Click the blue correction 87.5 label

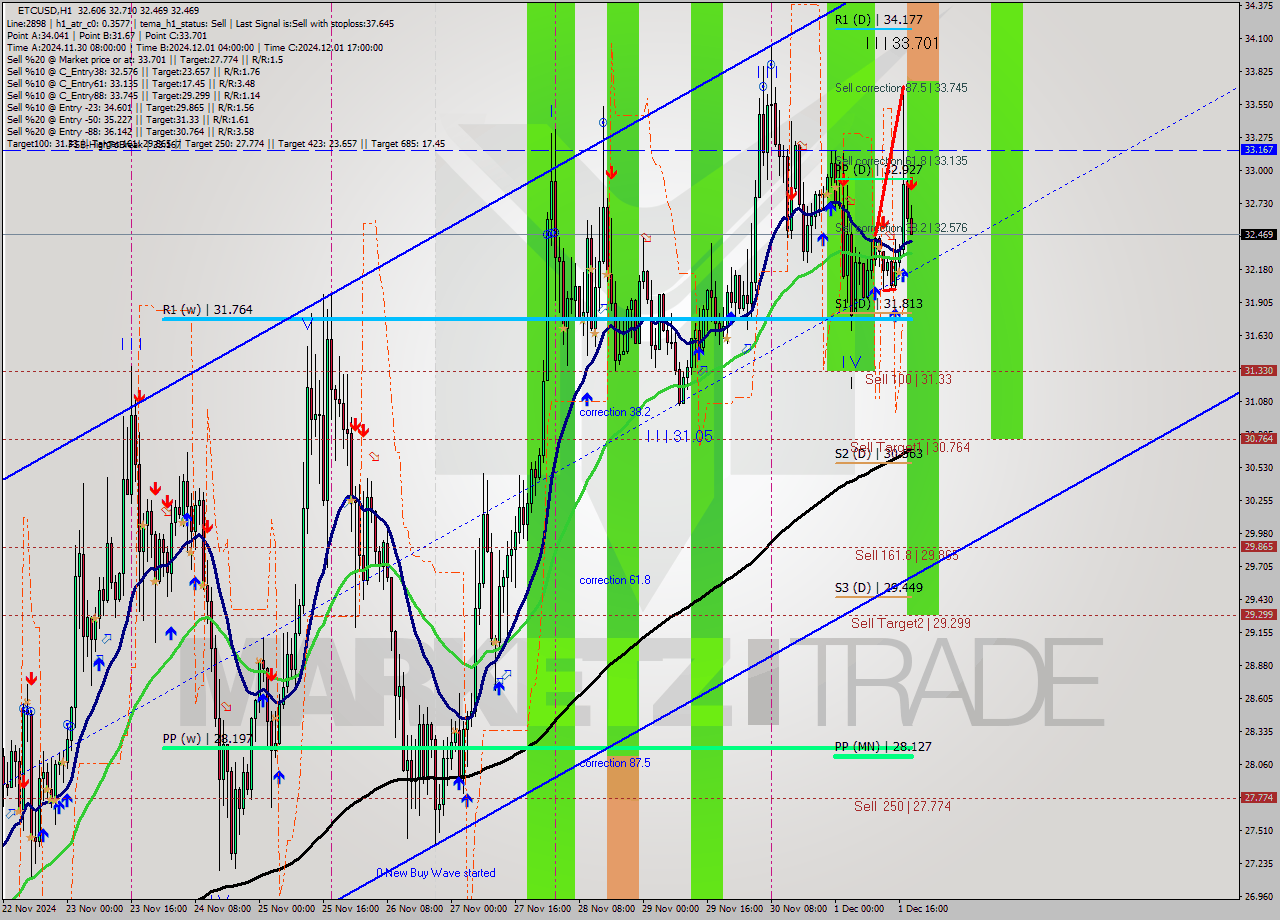pos(615,763)
